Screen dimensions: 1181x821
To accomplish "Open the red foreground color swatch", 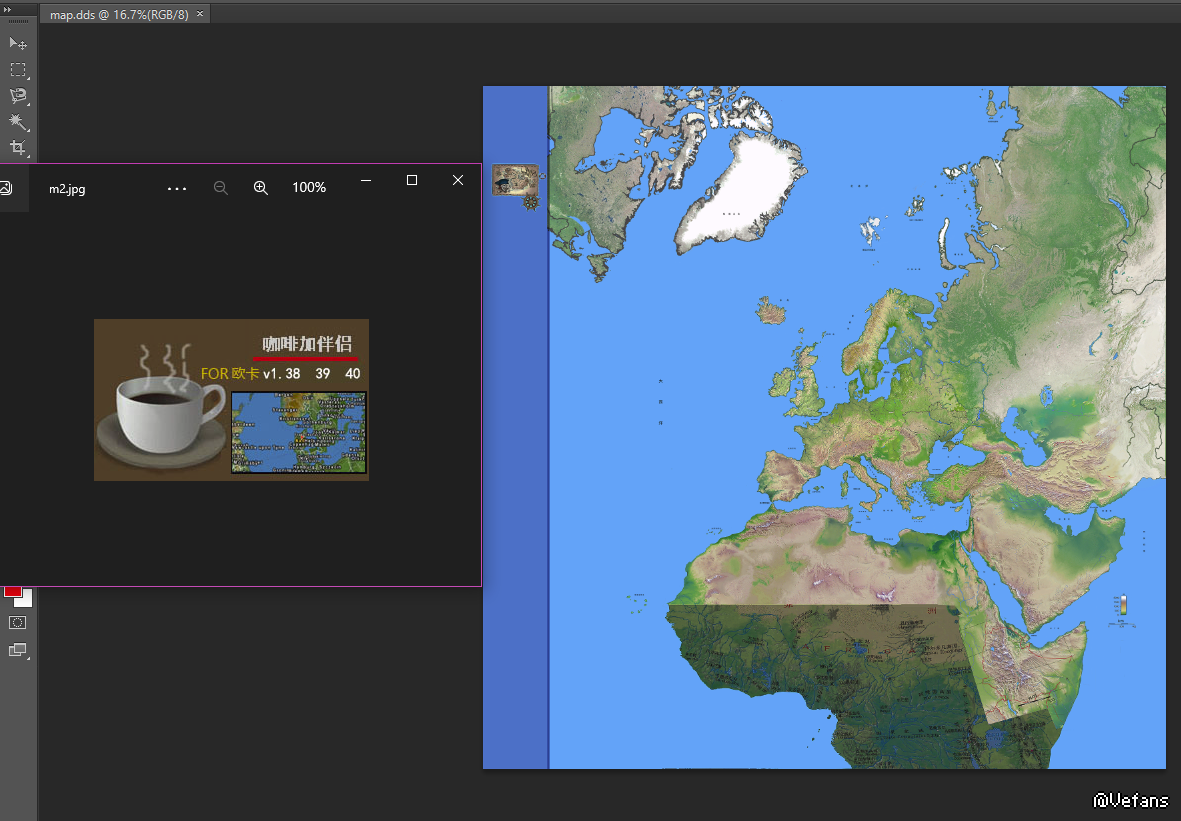I will point(12,591).
